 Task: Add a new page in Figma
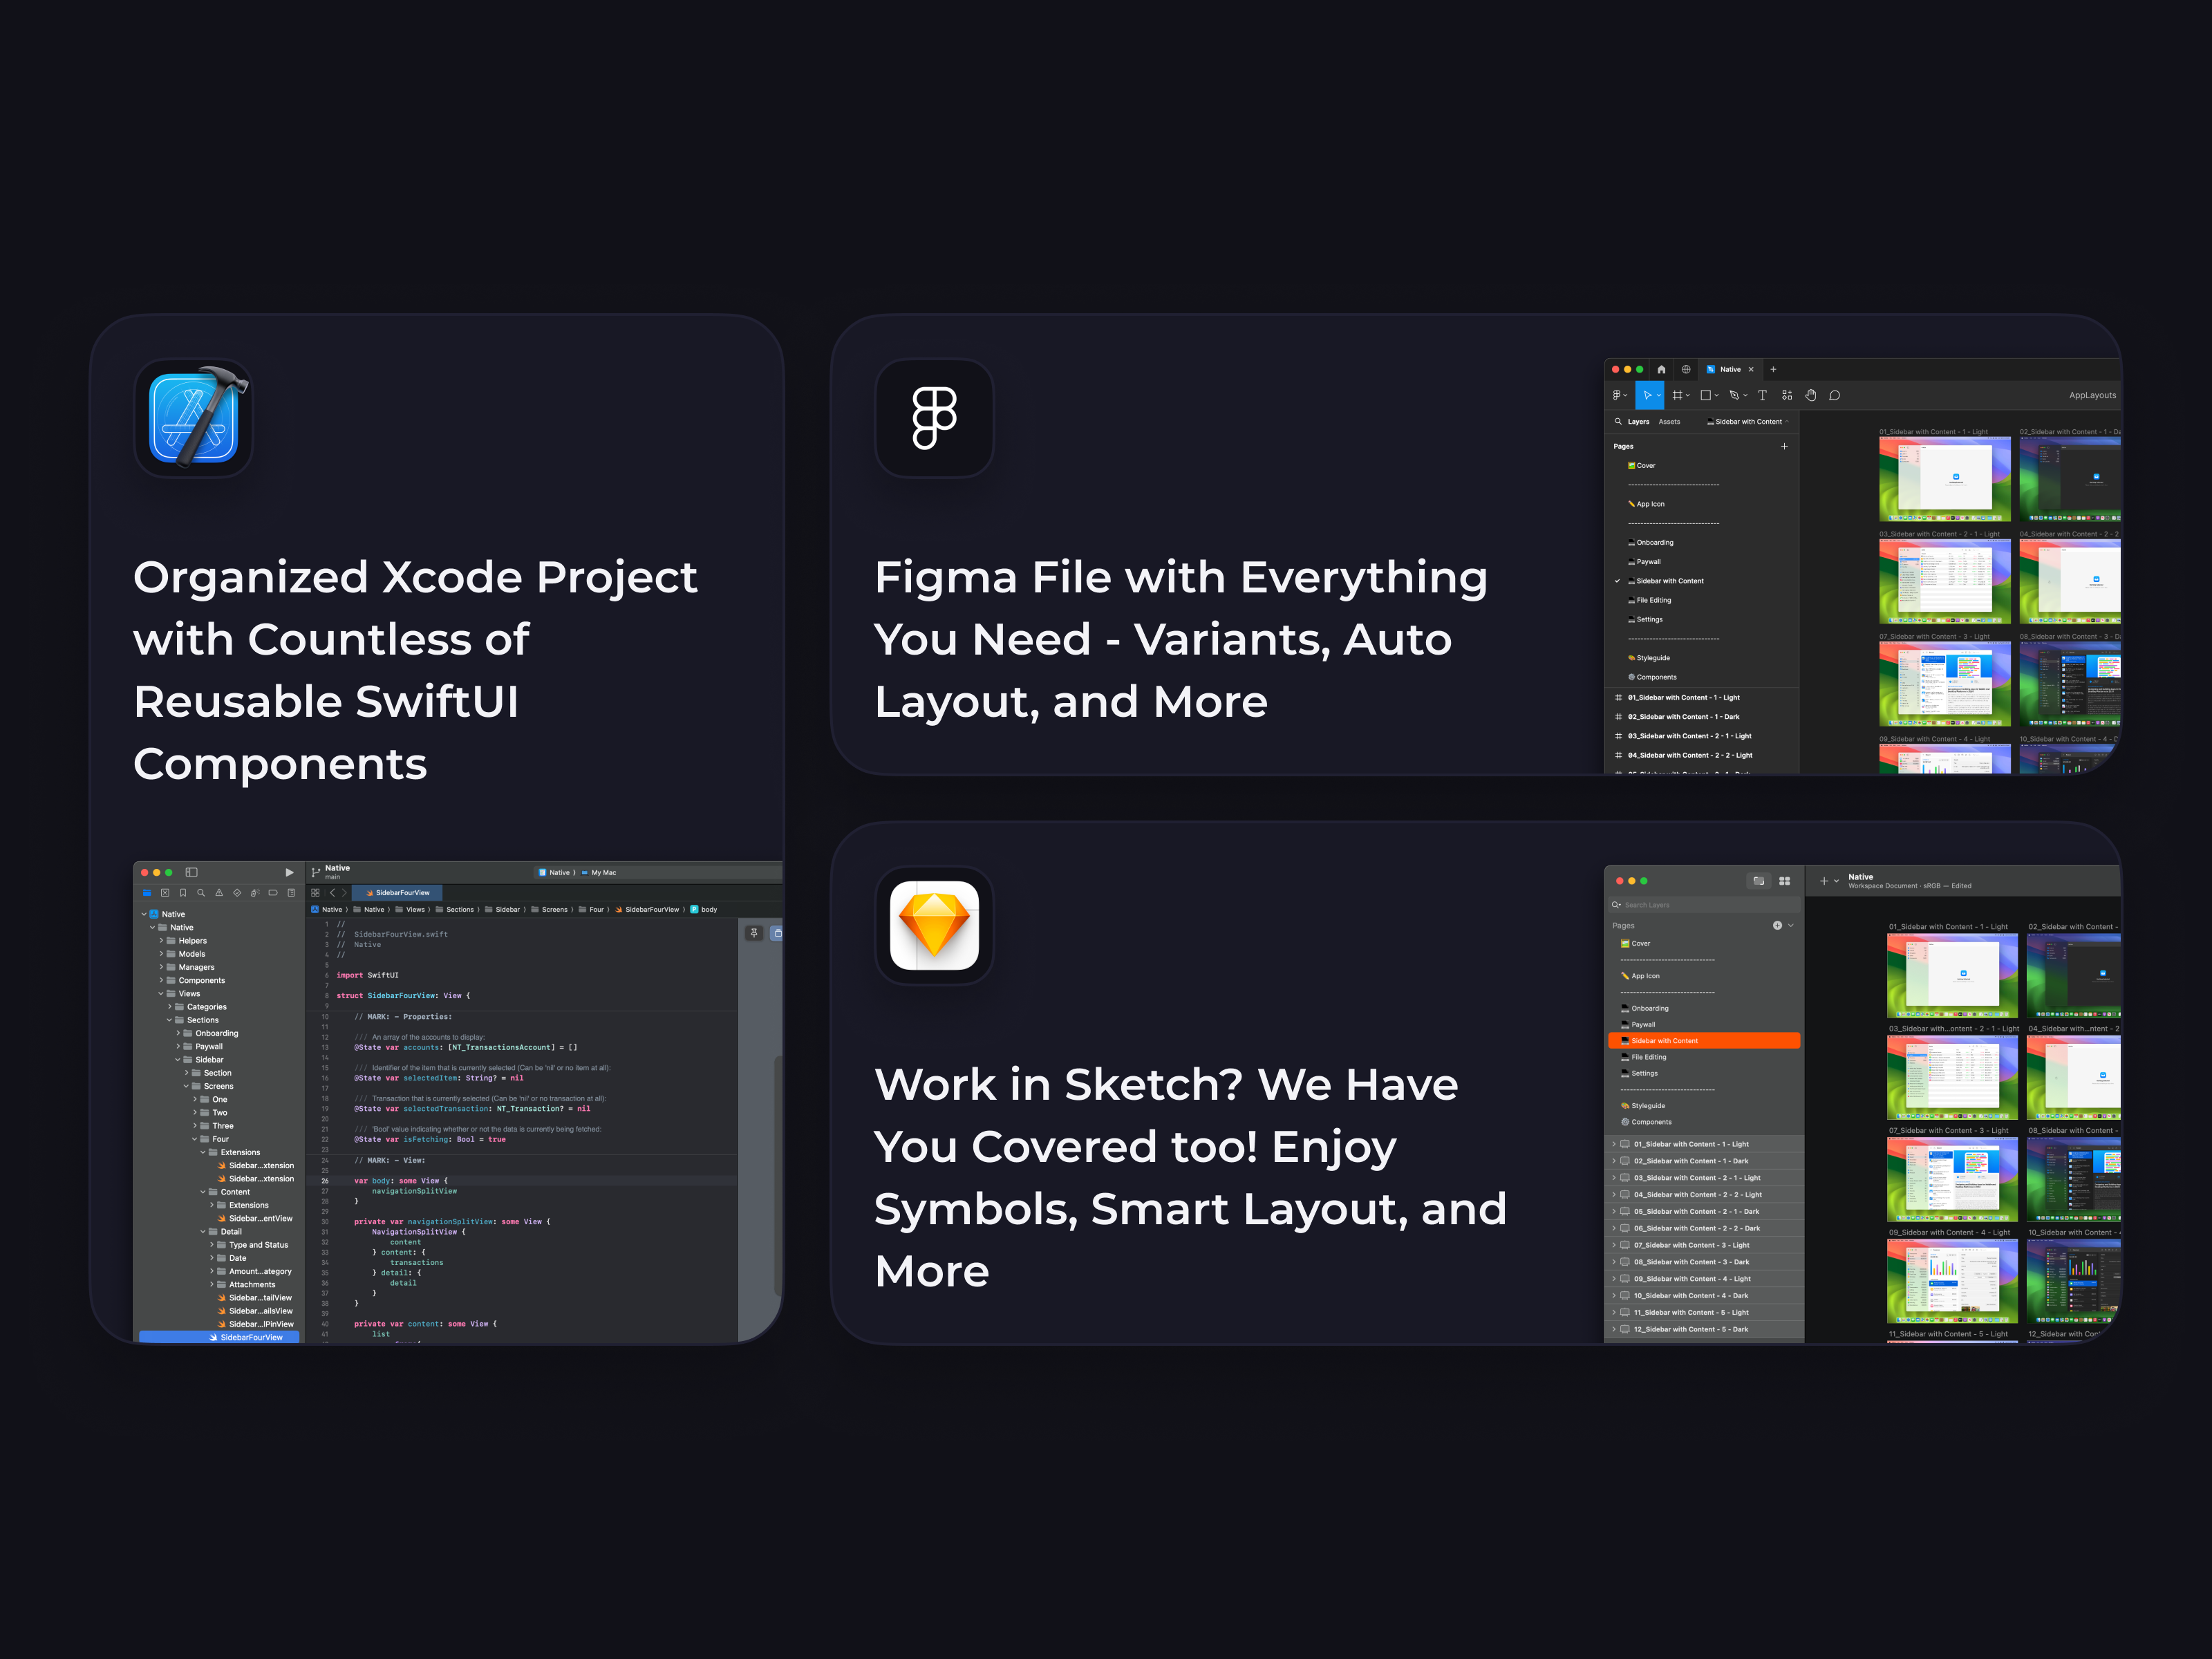tap(1784, 446)
